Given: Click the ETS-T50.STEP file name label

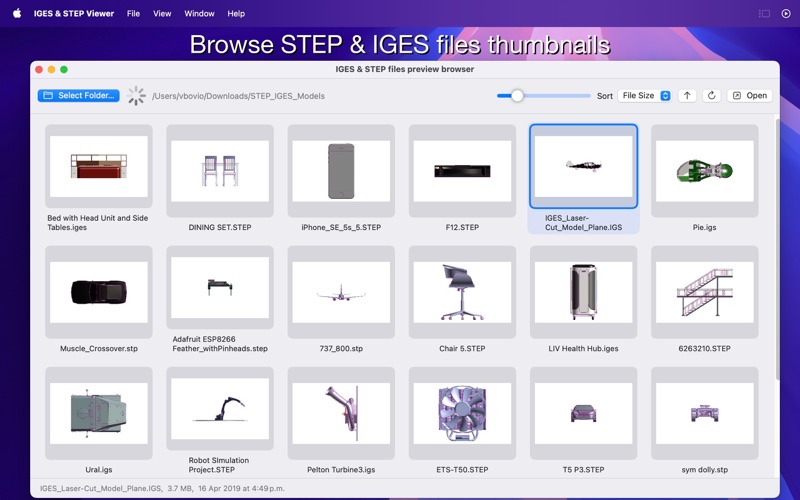Looking at the screenshot, I should 462,470.
